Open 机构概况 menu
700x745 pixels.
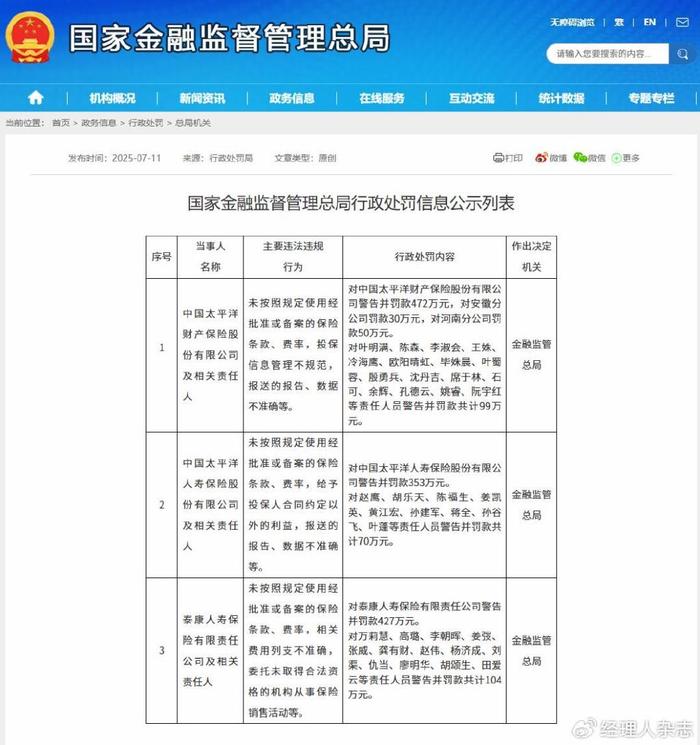(x=113, y=98)
